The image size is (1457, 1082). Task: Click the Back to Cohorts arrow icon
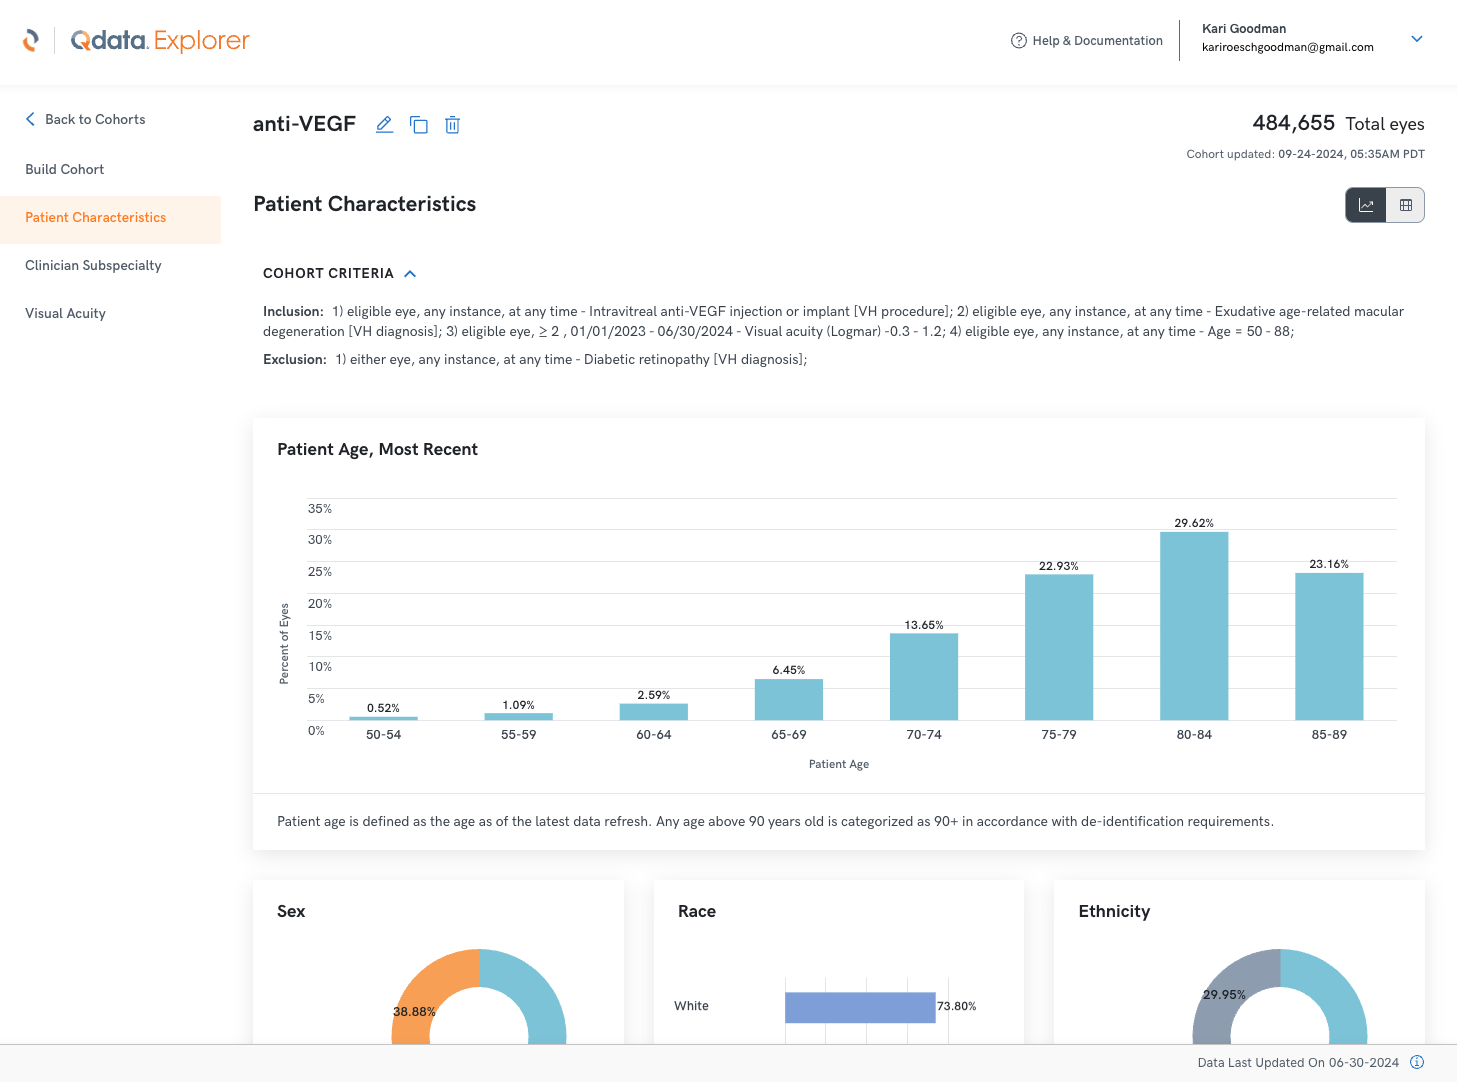point(30,119)
